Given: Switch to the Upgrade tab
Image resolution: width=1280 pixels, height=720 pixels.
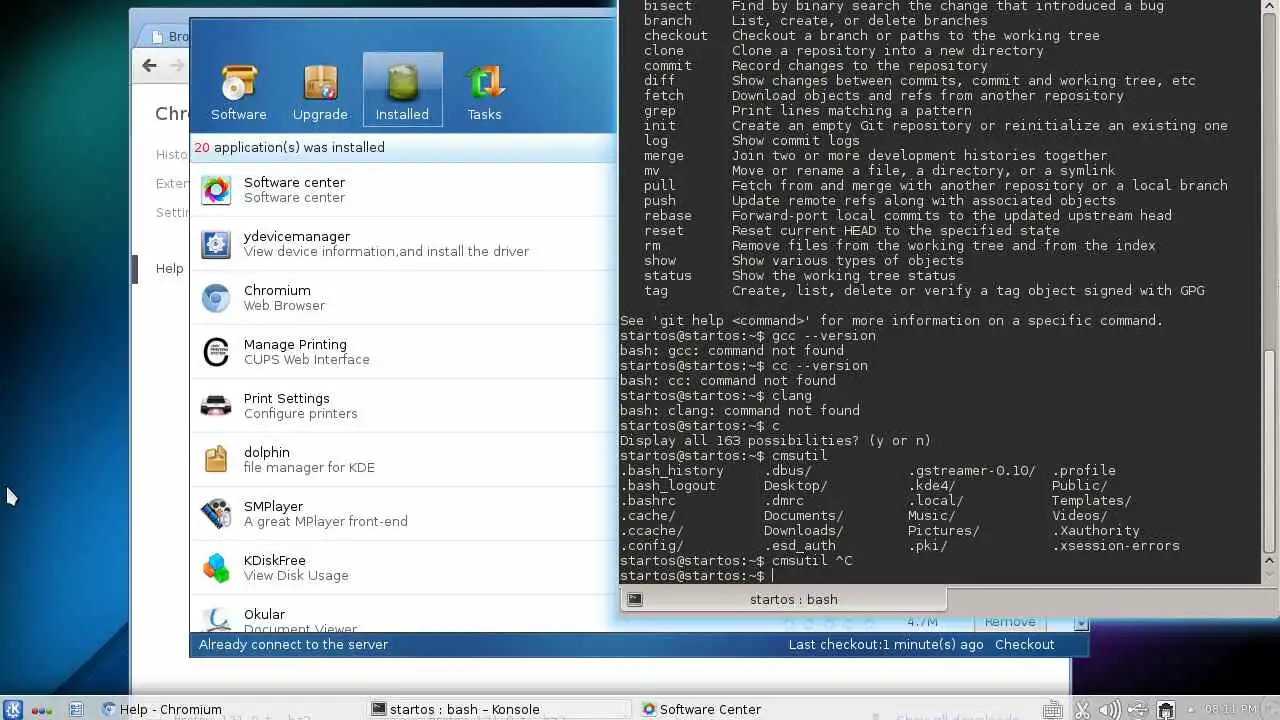Looking at the screenshot, I should (x=320, y=92).
